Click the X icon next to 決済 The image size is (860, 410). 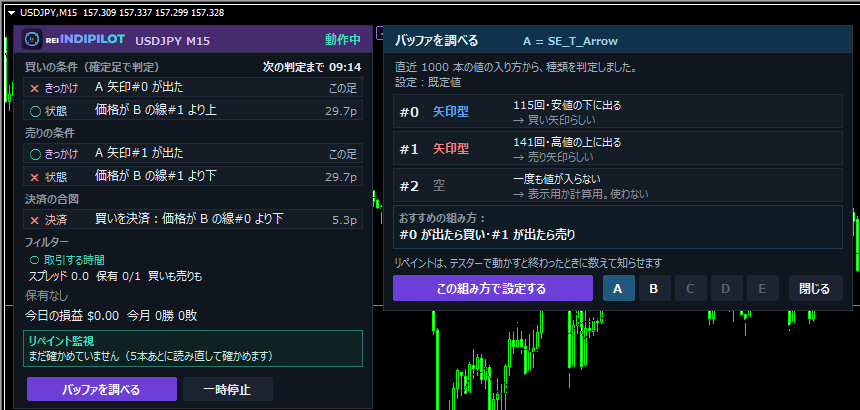pyautogui.click(x=35, y=220)
